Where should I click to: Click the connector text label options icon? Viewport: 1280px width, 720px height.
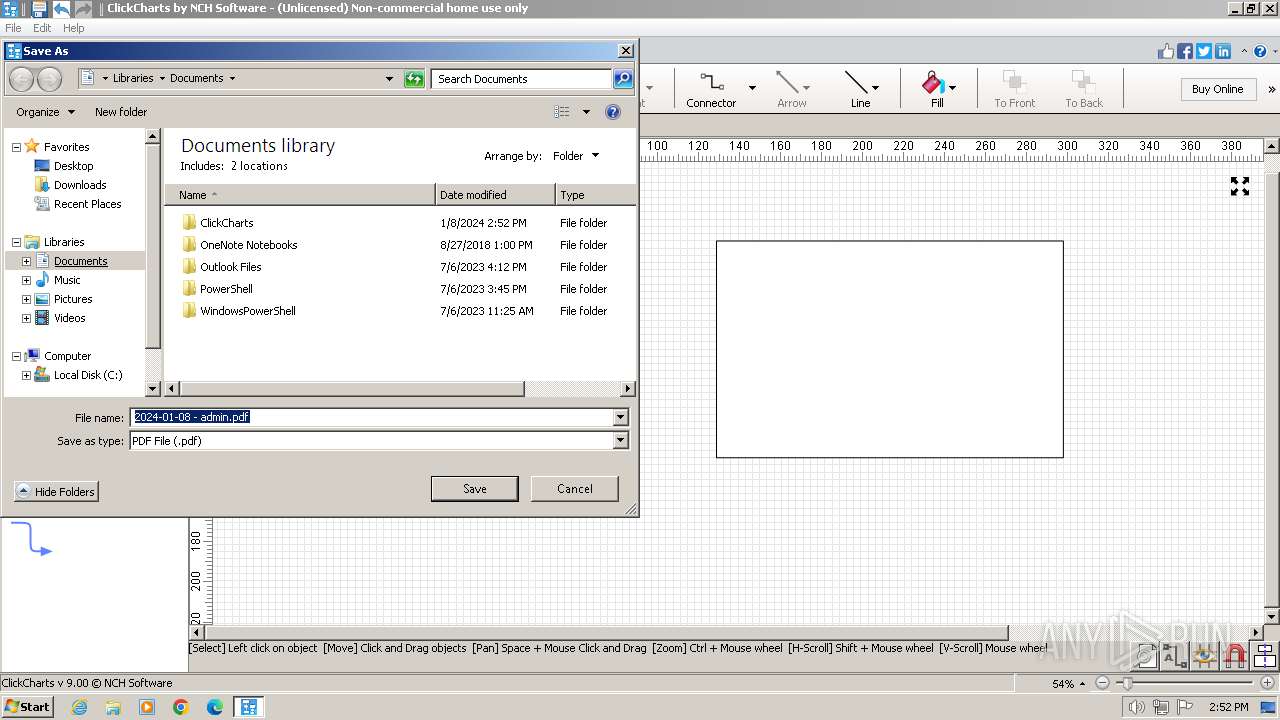pos(1175,656)
